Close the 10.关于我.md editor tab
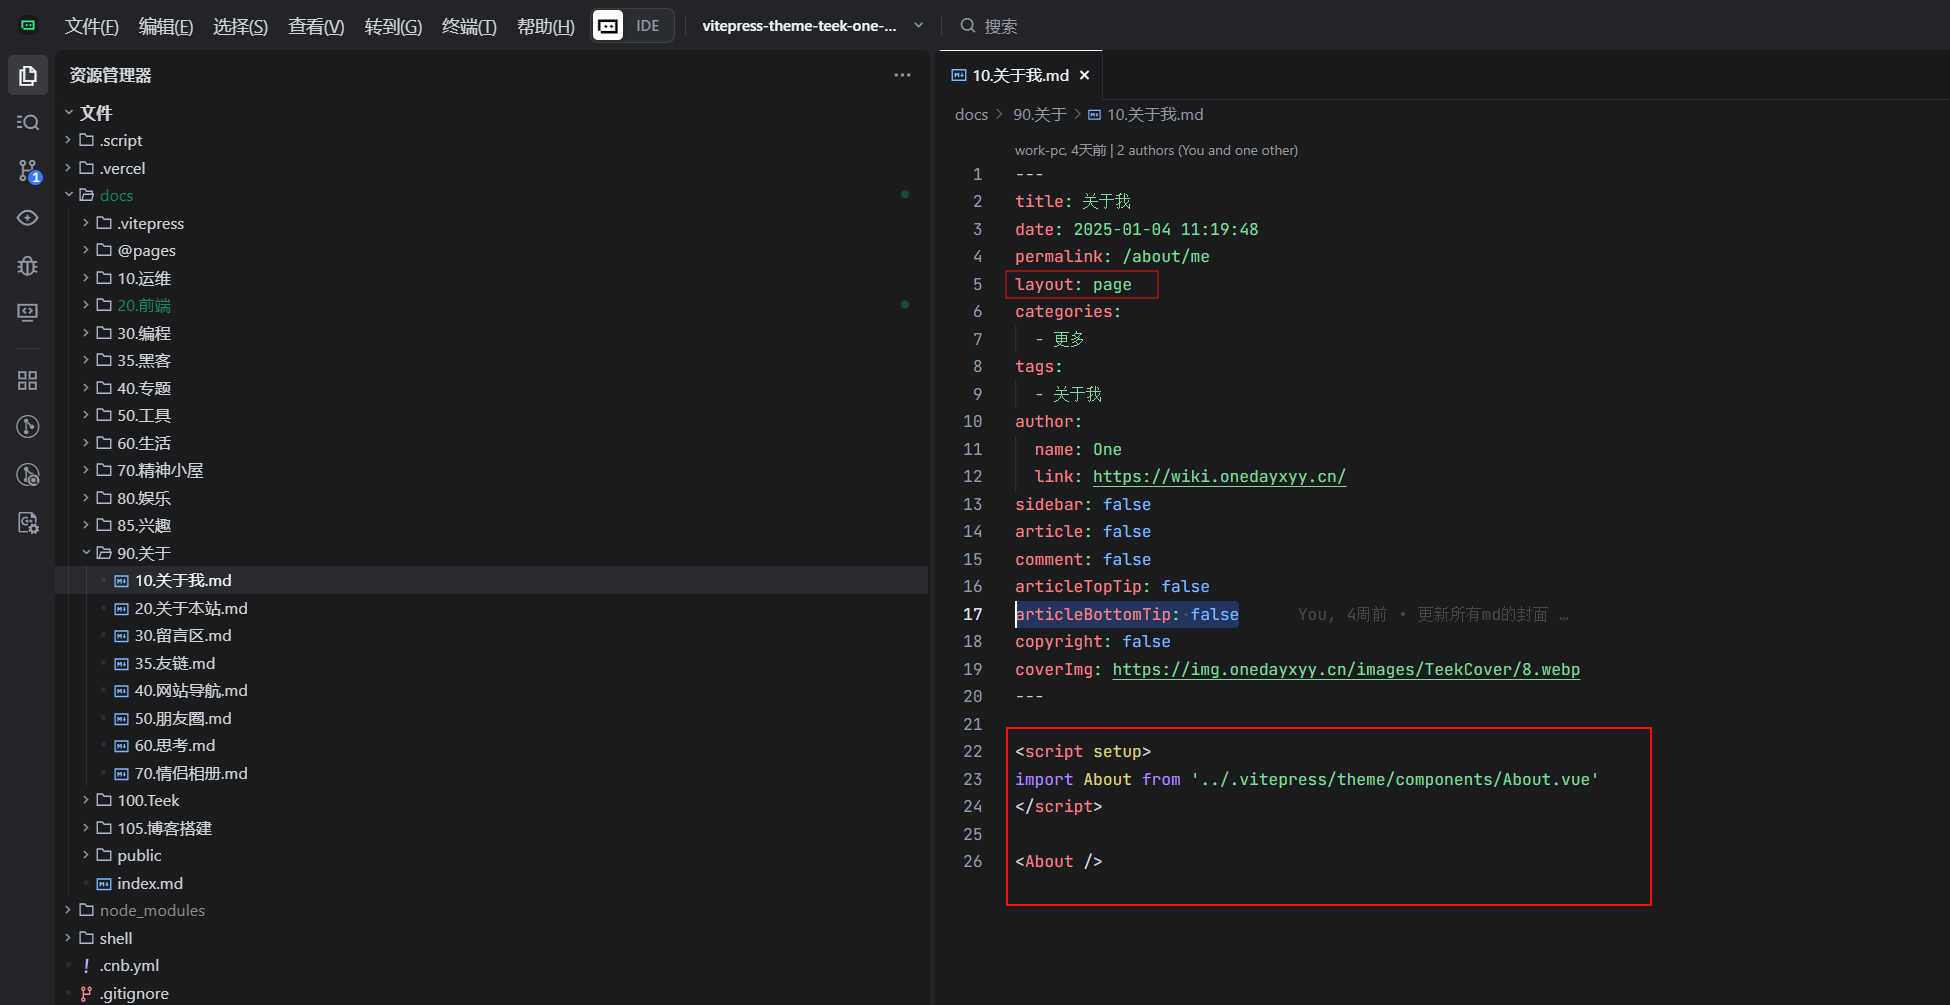 pos(1084,75)
